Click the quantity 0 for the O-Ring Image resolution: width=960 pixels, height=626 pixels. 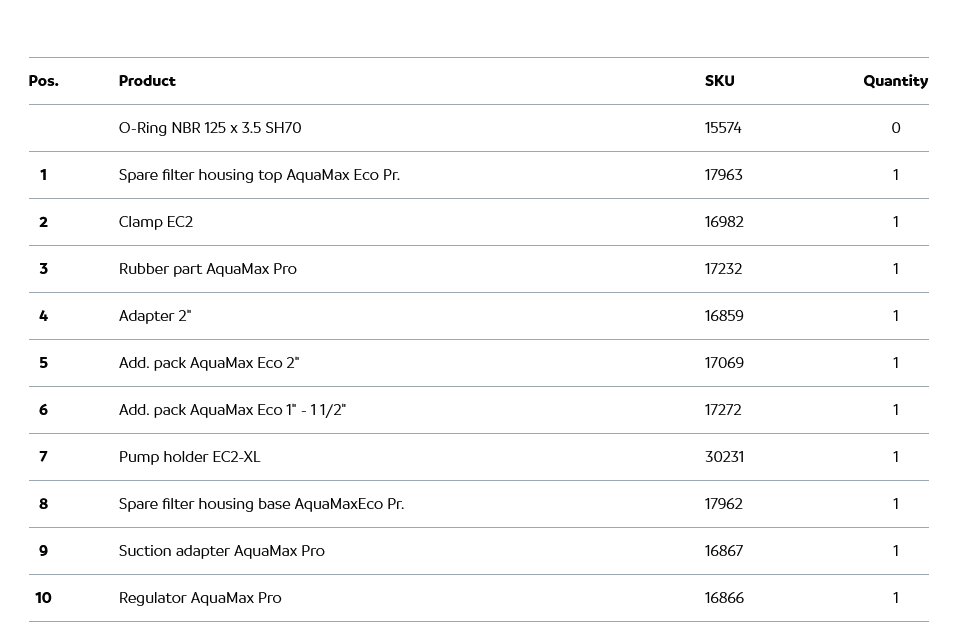895,128
